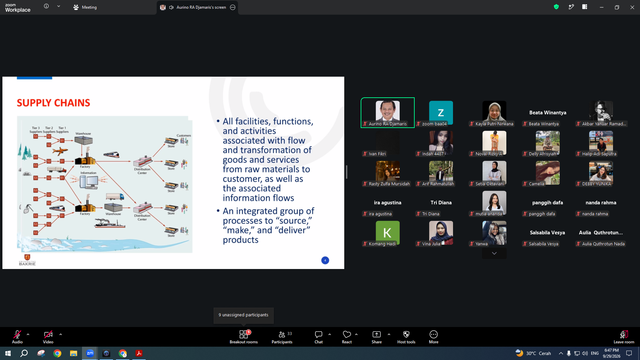The image size is (640, 360).
Task: Click the green encryption shield icon
Action: [556, 7]
